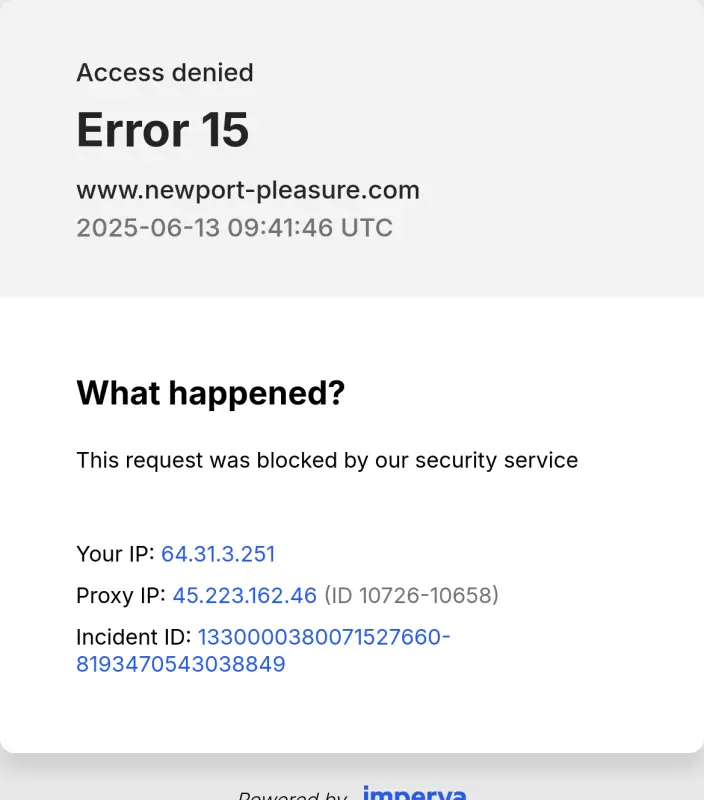The height and width of the screenshot is (800, 704).
Task: Click the proxy ID 10726-10658 text
Action: (x=412, y=595)
